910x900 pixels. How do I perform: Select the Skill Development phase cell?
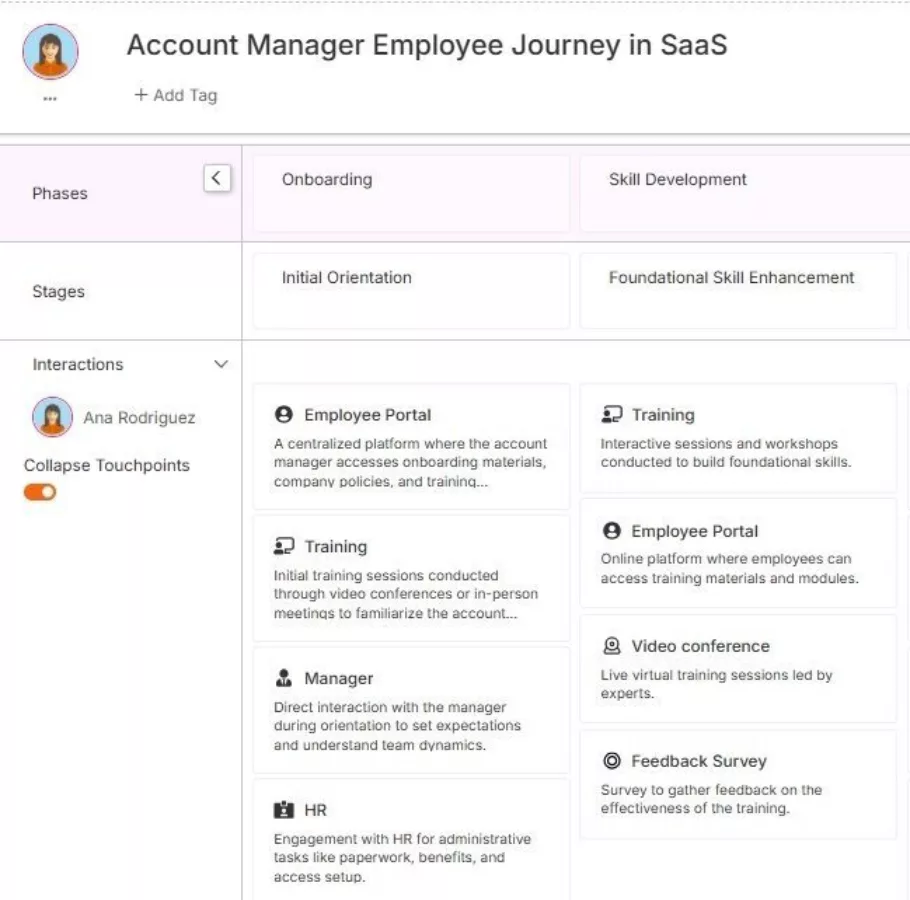coord(738,193)
